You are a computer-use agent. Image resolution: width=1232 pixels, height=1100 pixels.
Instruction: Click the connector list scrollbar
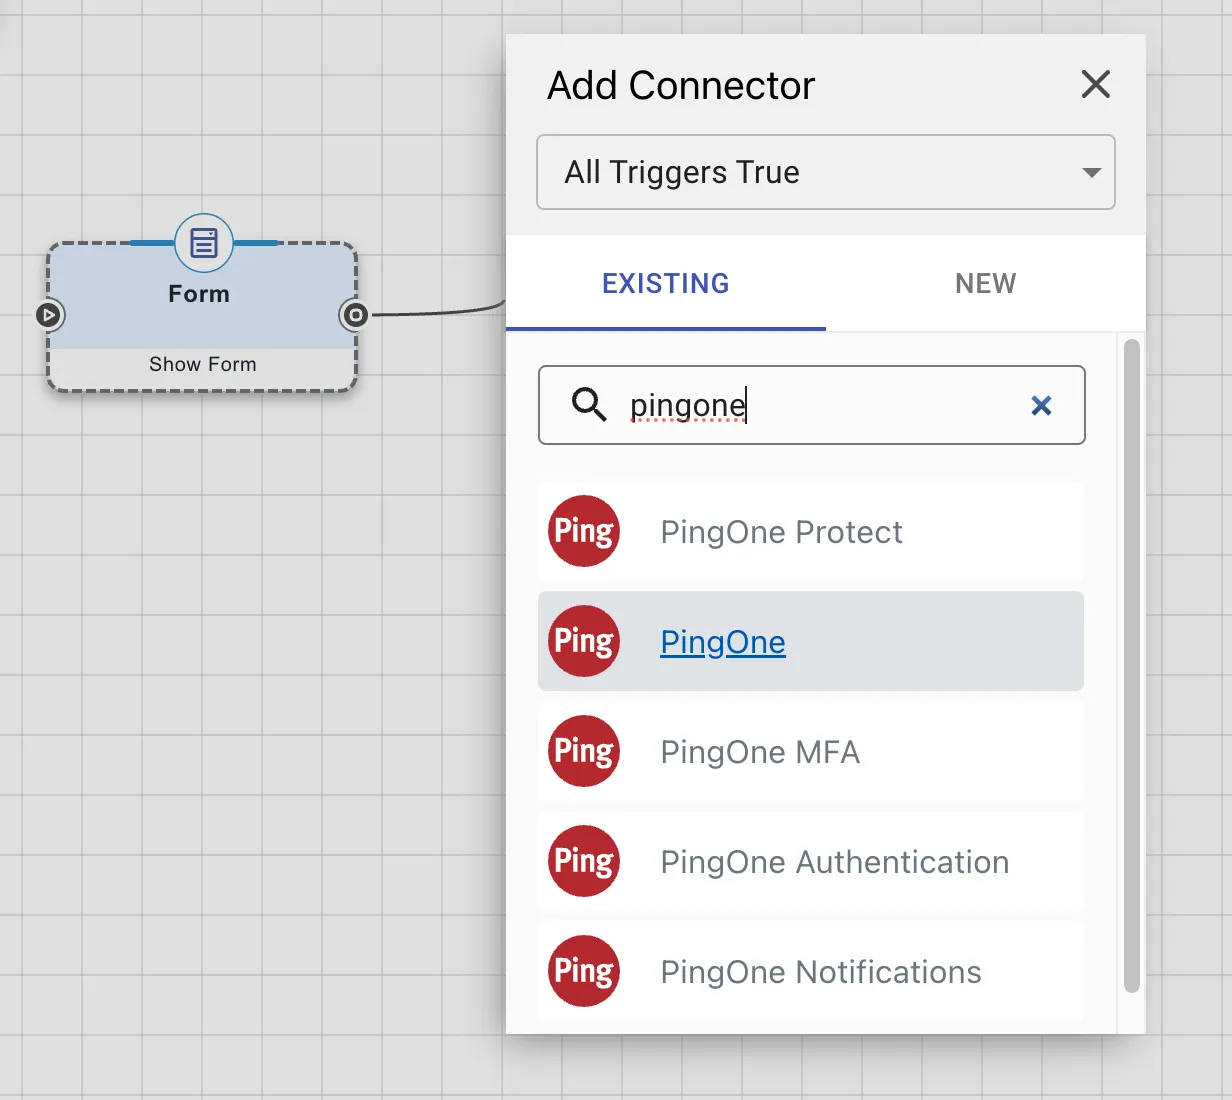point(1132,666)
